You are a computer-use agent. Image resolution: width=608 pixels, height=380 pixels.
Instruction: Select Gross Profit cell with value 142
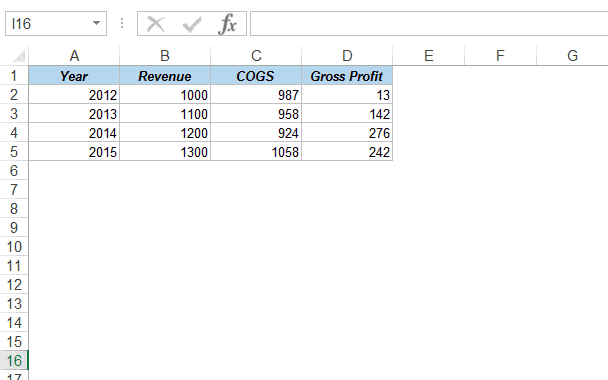[x=347, y=114]
